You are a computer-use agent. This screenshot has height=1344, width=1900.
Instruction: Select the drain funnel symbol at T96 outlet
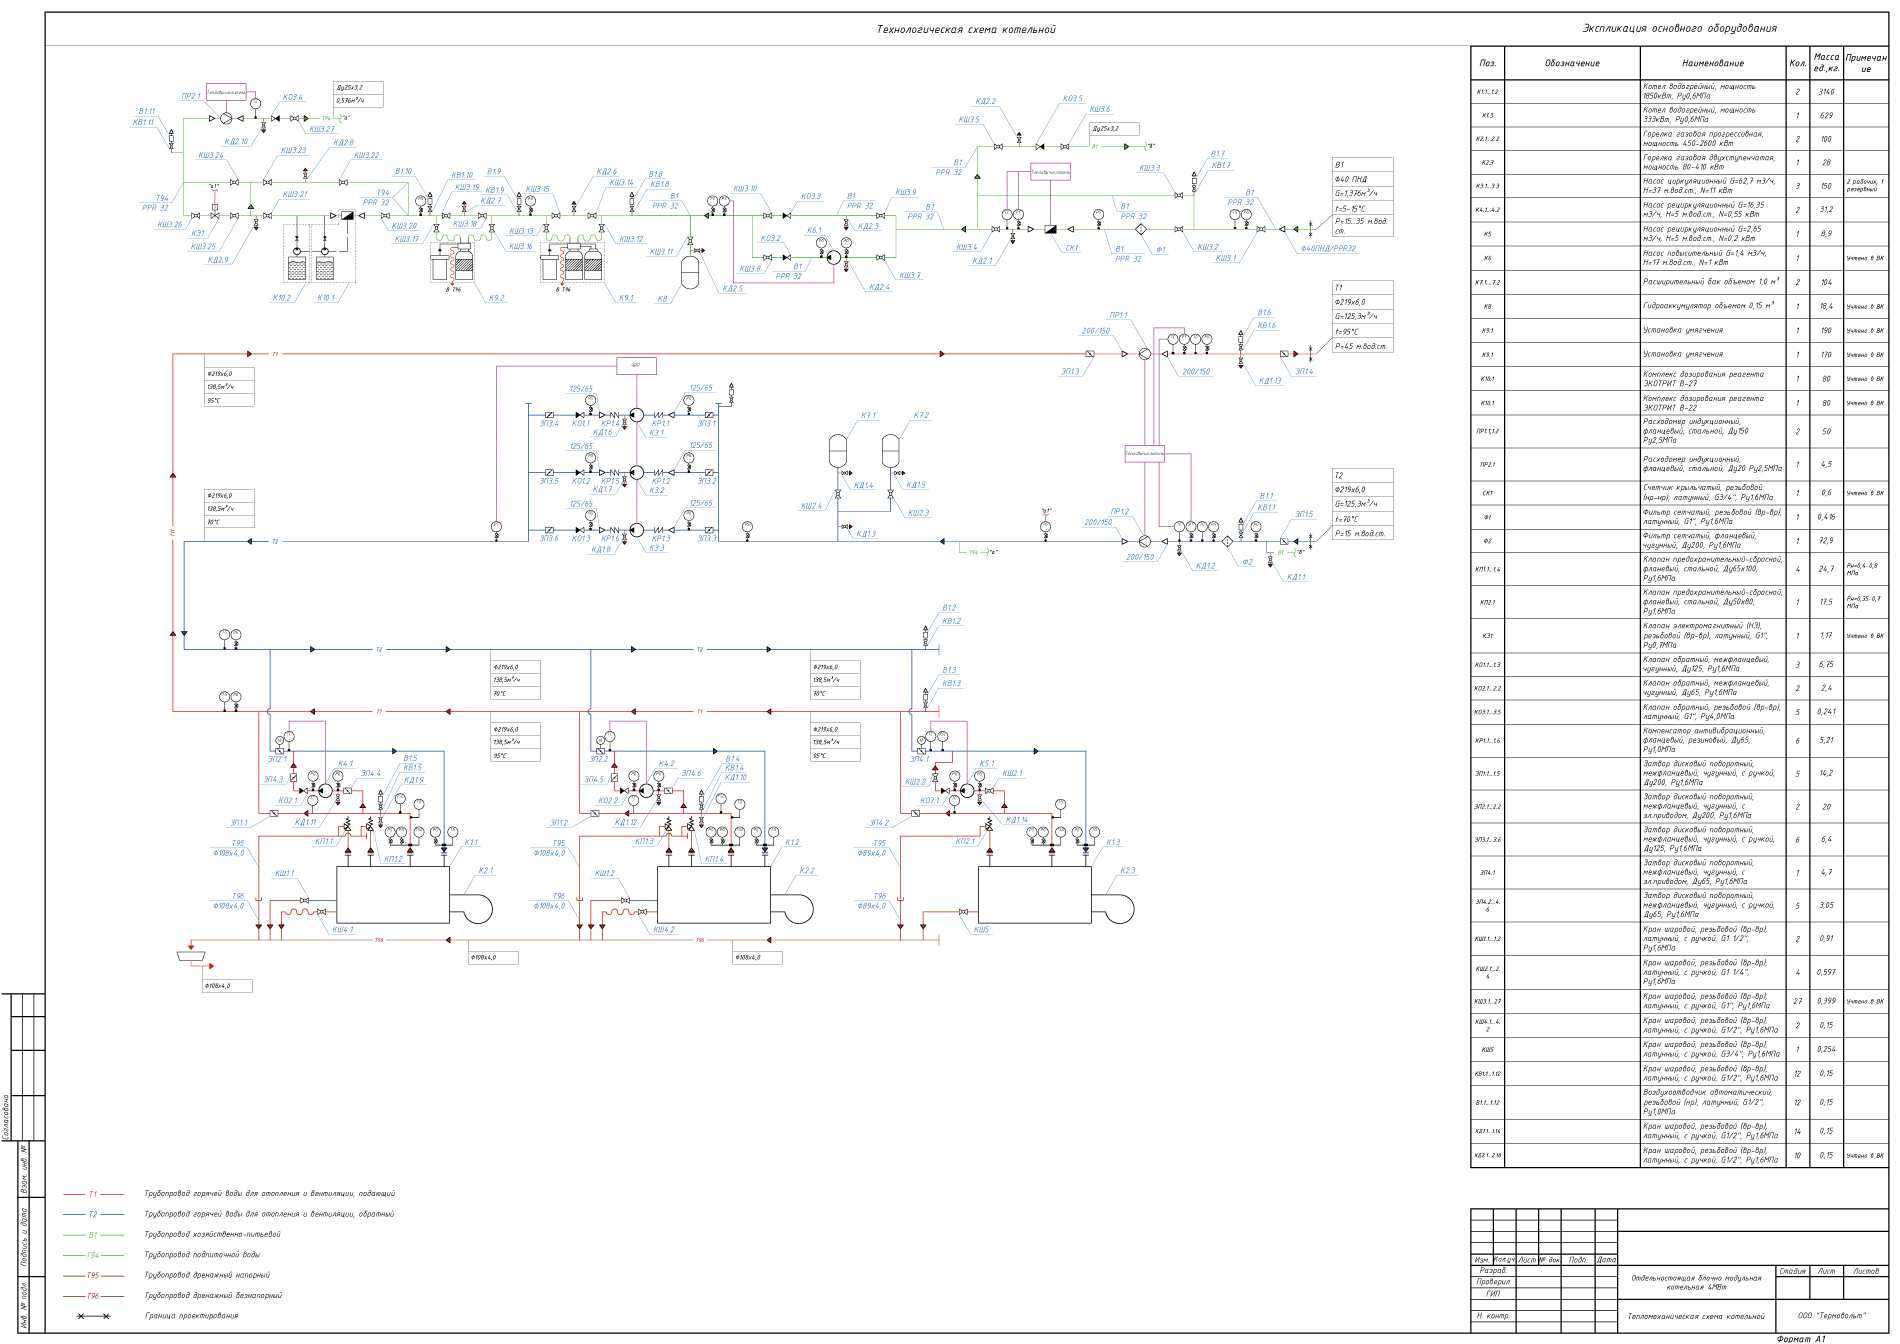[191, 957]
